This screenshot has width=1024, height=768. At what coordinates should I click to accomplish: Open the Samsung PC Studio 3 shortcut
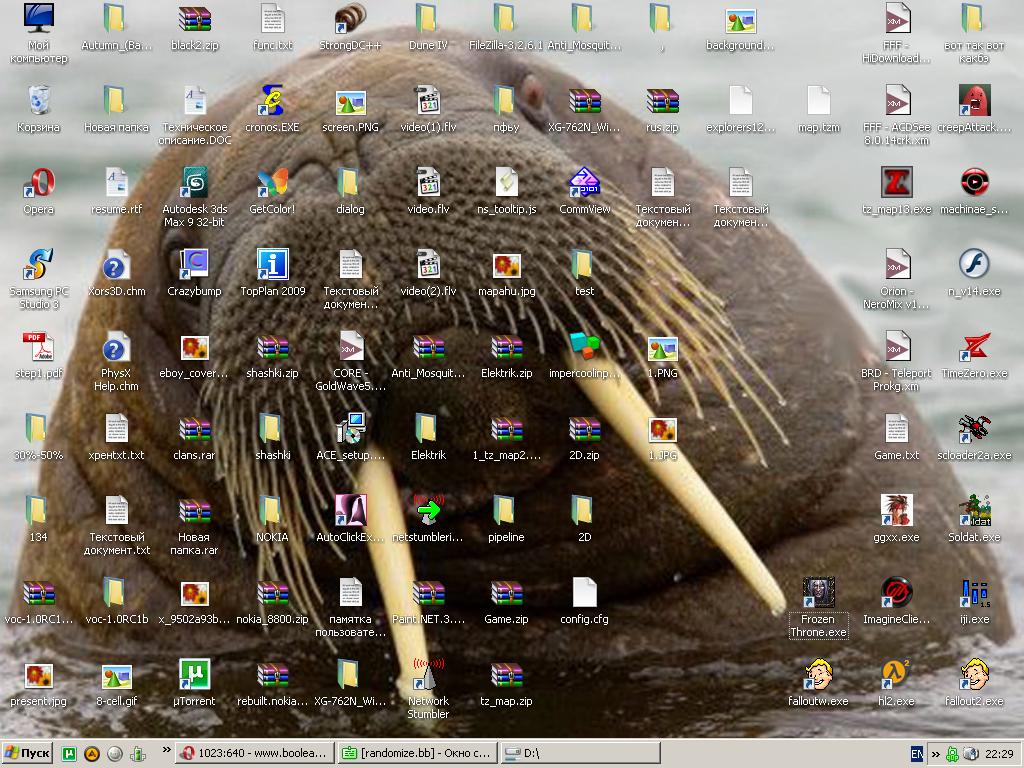(x=38, y=266)
